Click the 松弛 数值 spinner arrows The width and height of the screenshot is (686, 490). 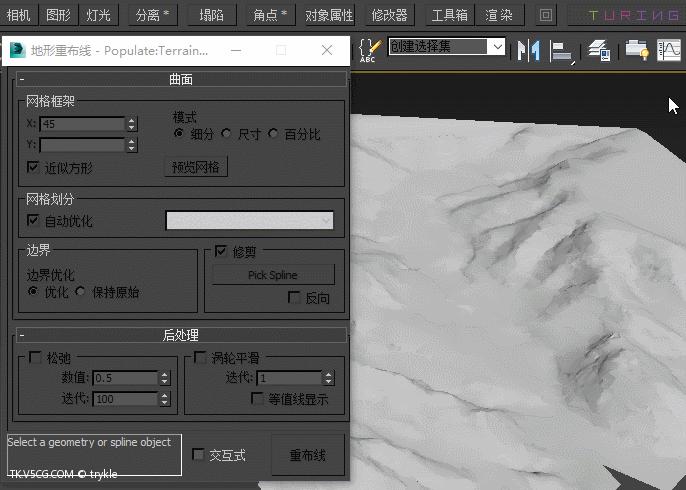tap(164, 378)
